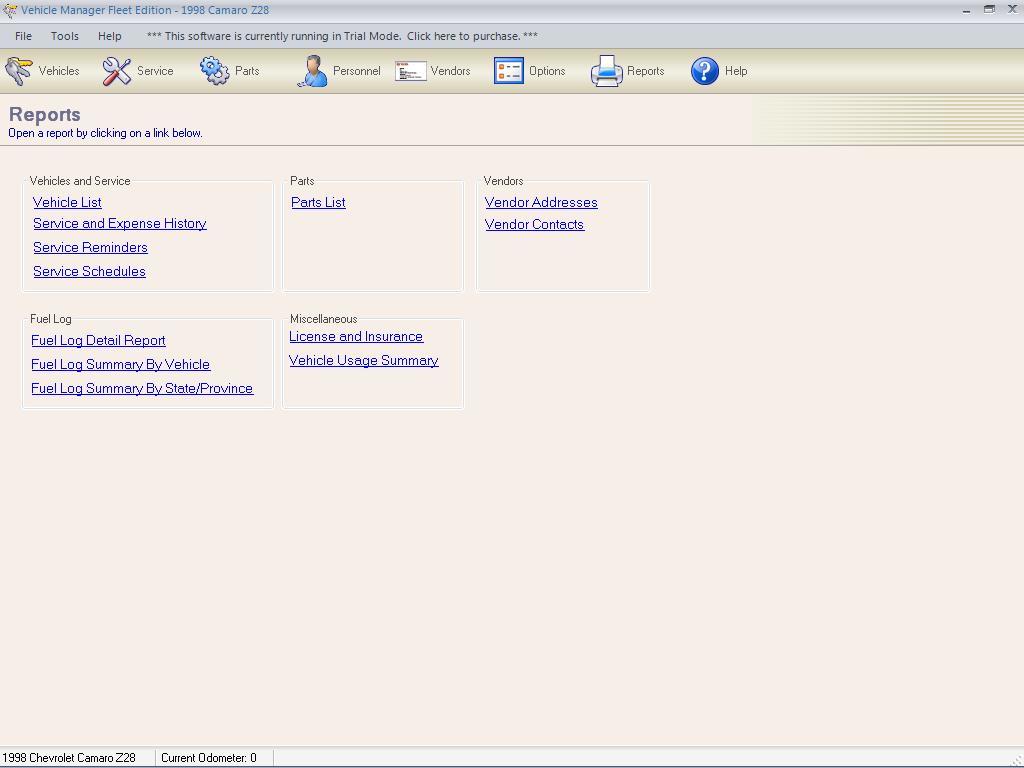
Task: Open the Tools menu
Action: point(64,35)
